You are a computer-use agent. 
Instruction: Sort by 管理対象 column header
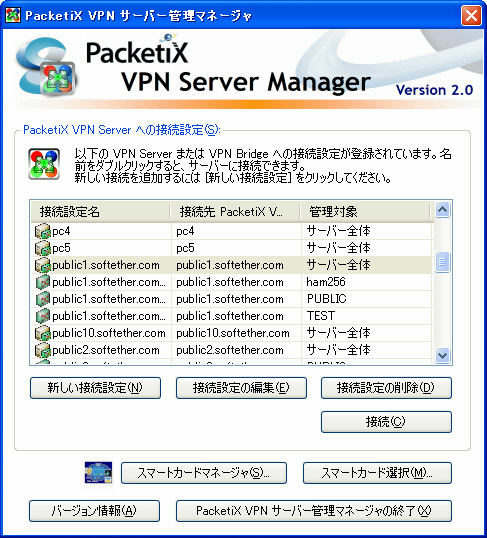coord(365,211)
